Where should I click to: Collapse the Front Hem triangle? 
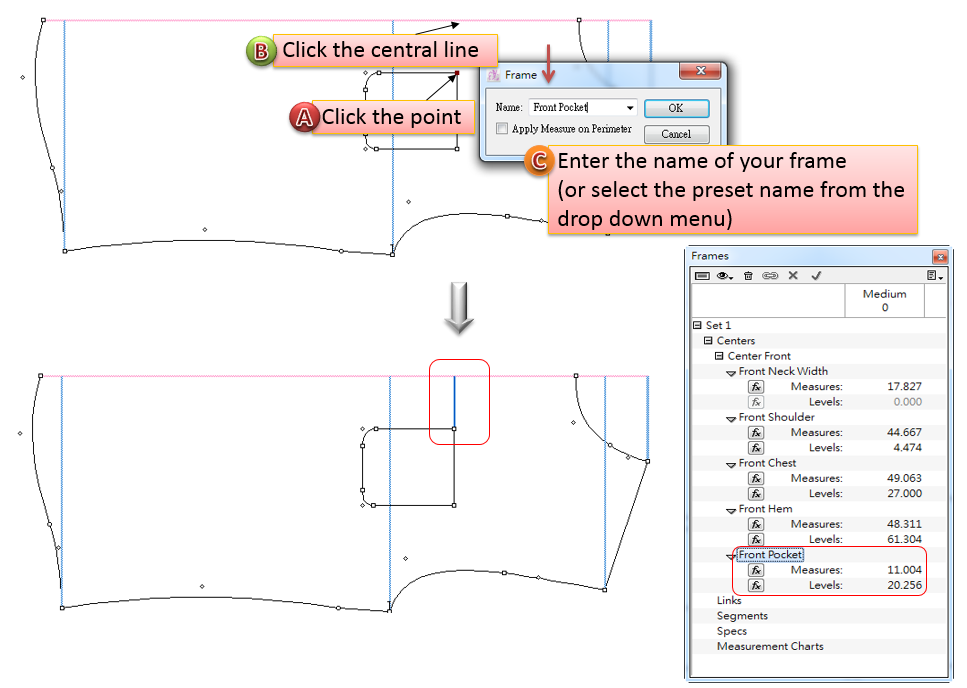point(731,510)
